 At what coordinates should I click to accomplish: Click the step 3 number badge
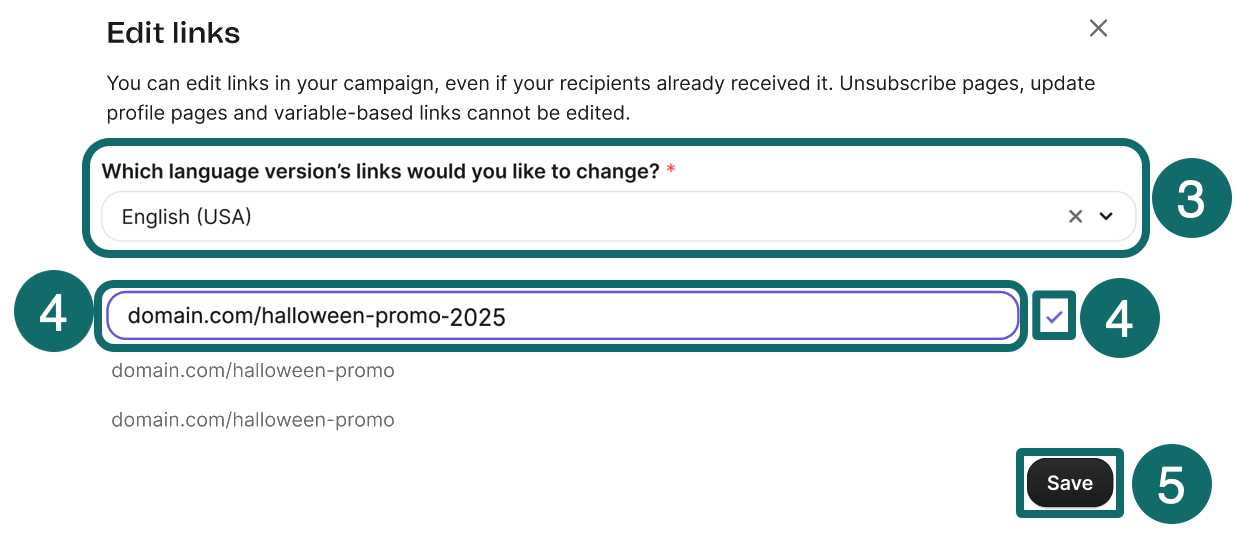(1190, 200)
